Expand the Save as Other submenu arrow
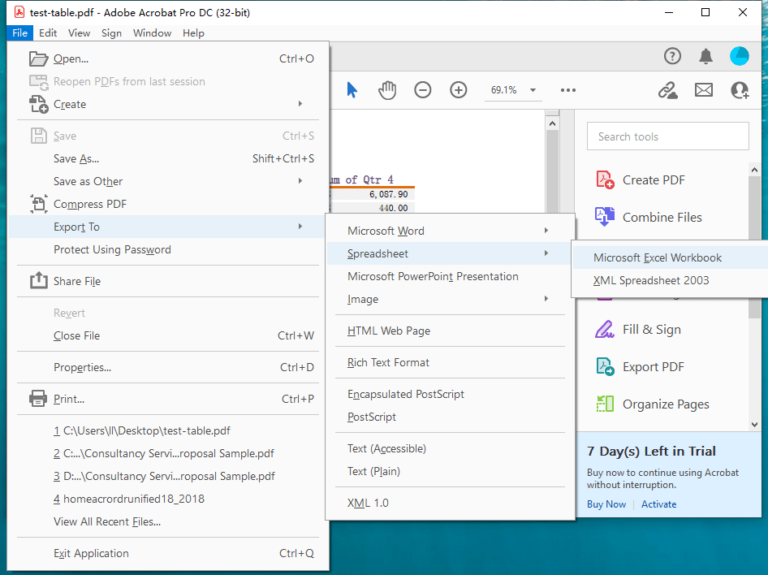Image resolution: width=768 pixels, height=575 pixels. 300,181
